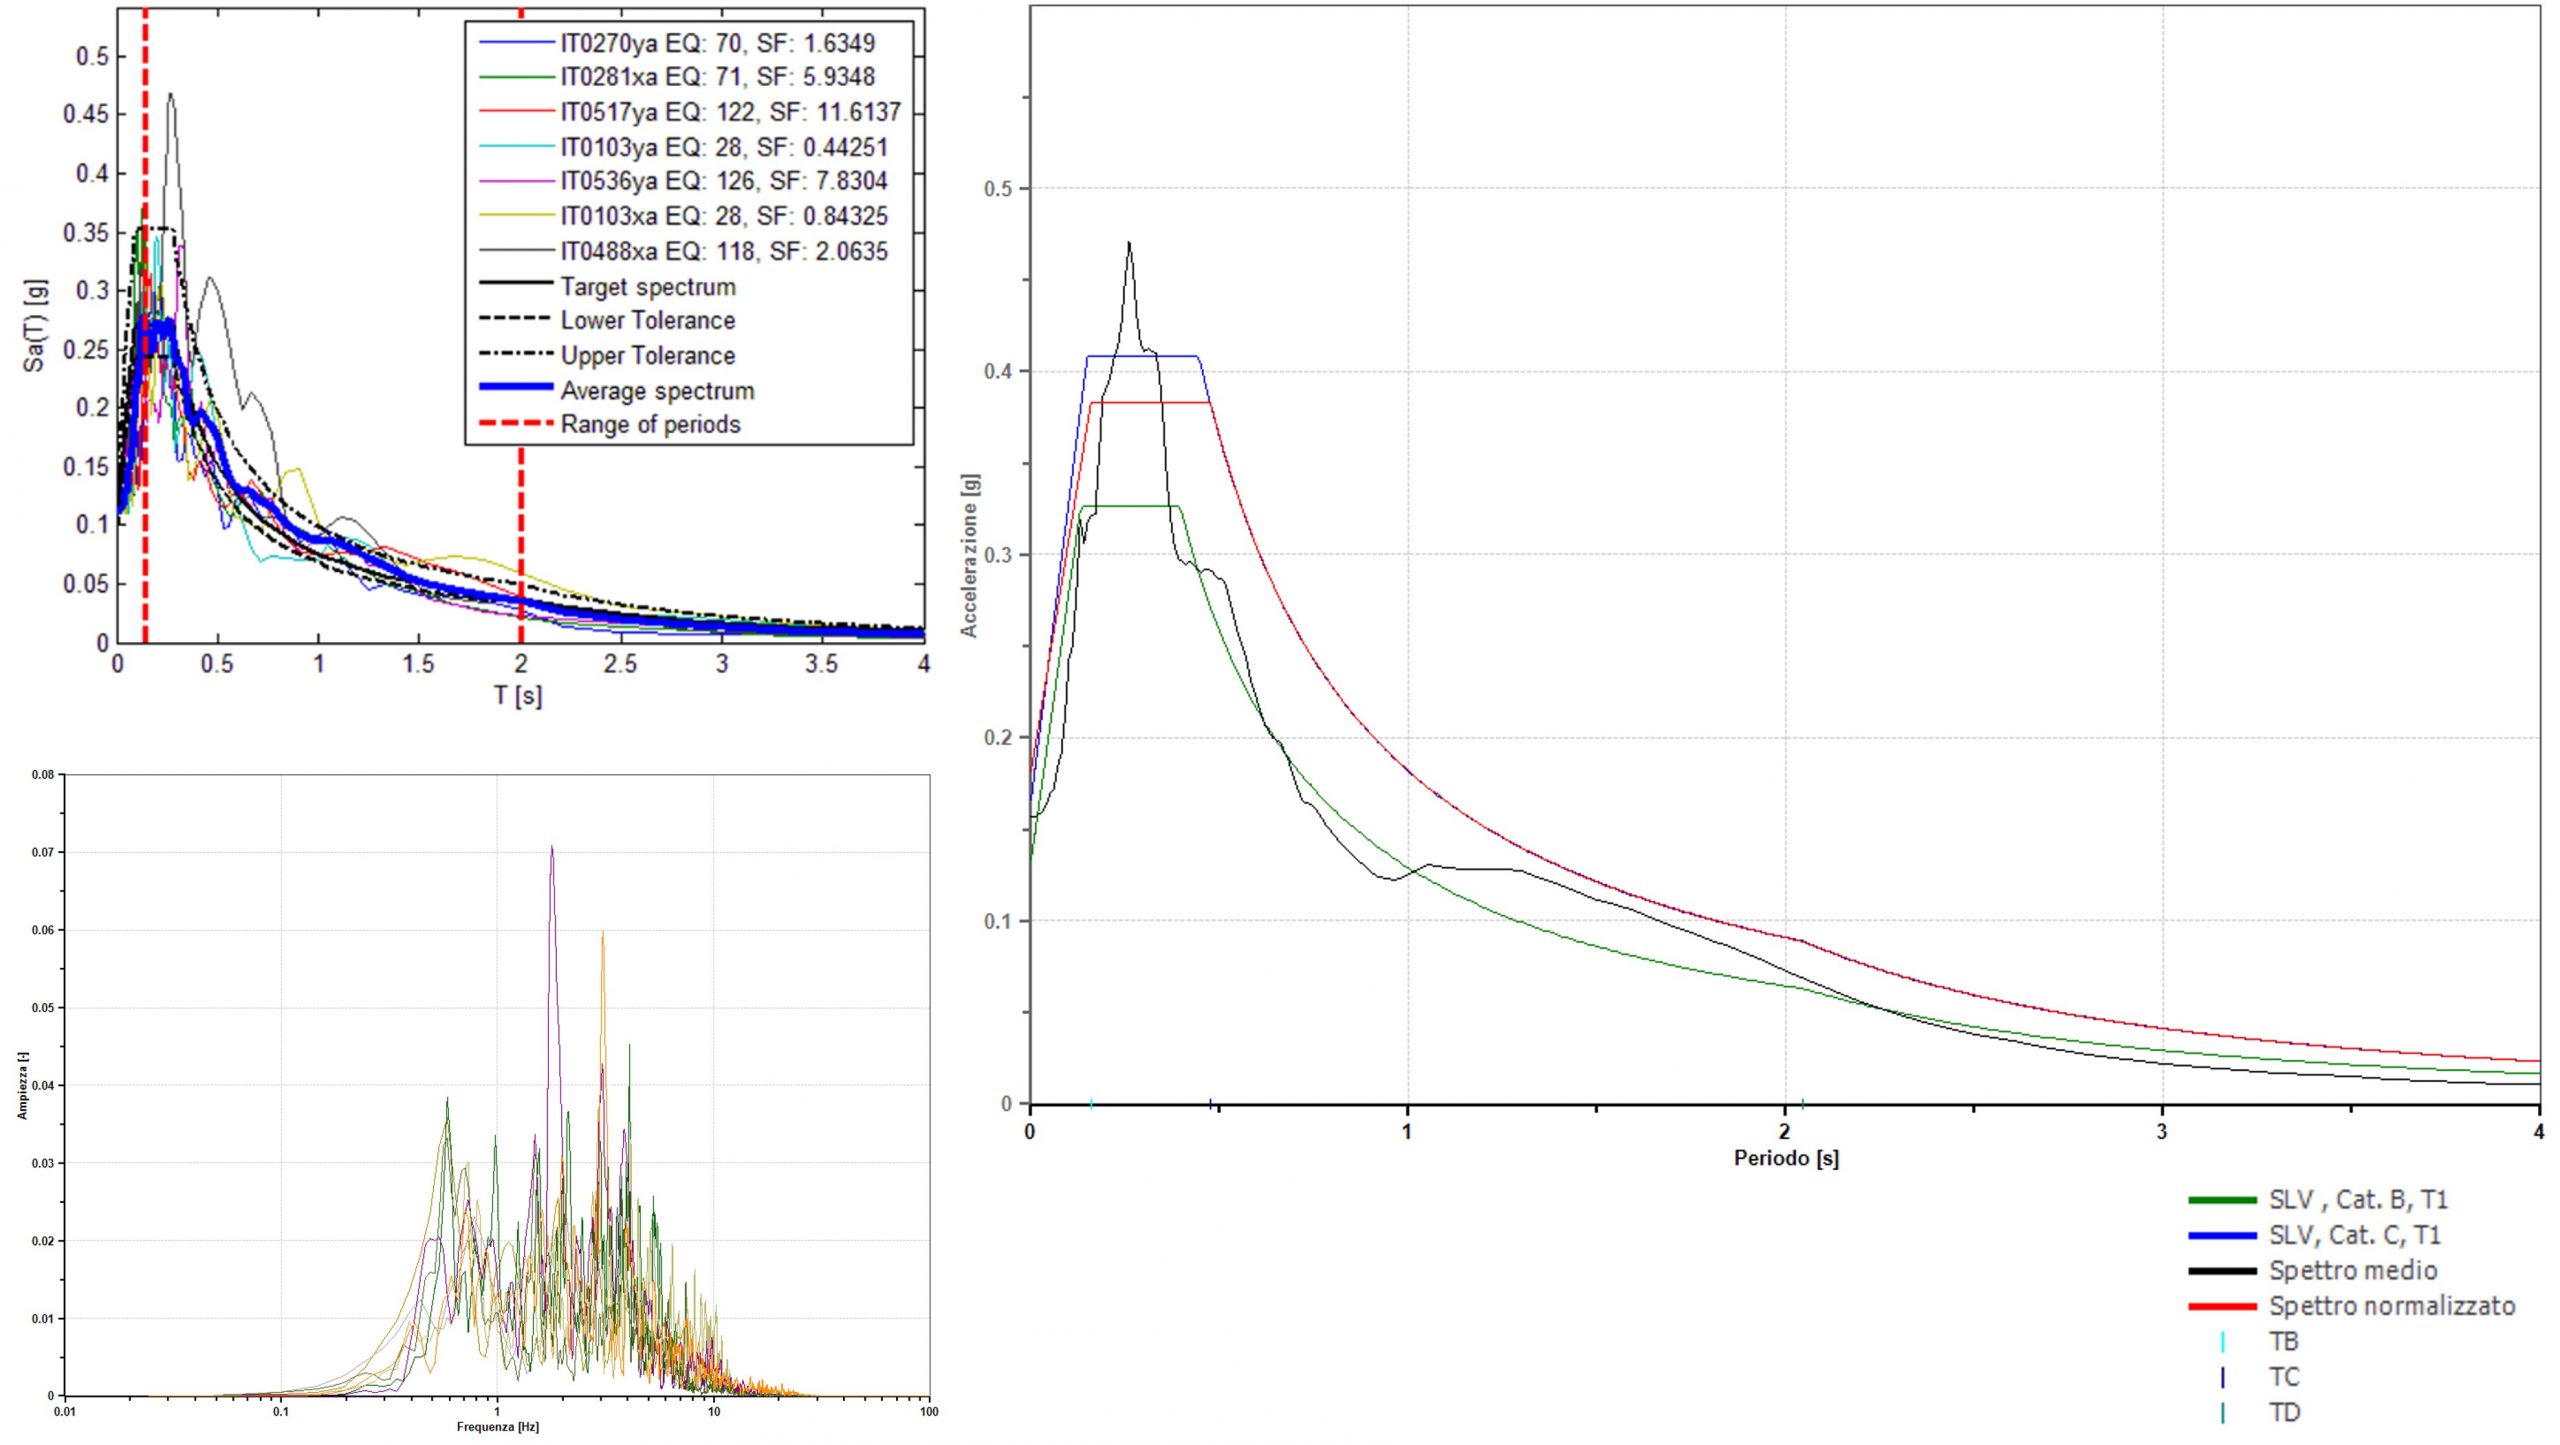Click the green SLV, Cat. B, T1 swatch

pos(2222,1200)
